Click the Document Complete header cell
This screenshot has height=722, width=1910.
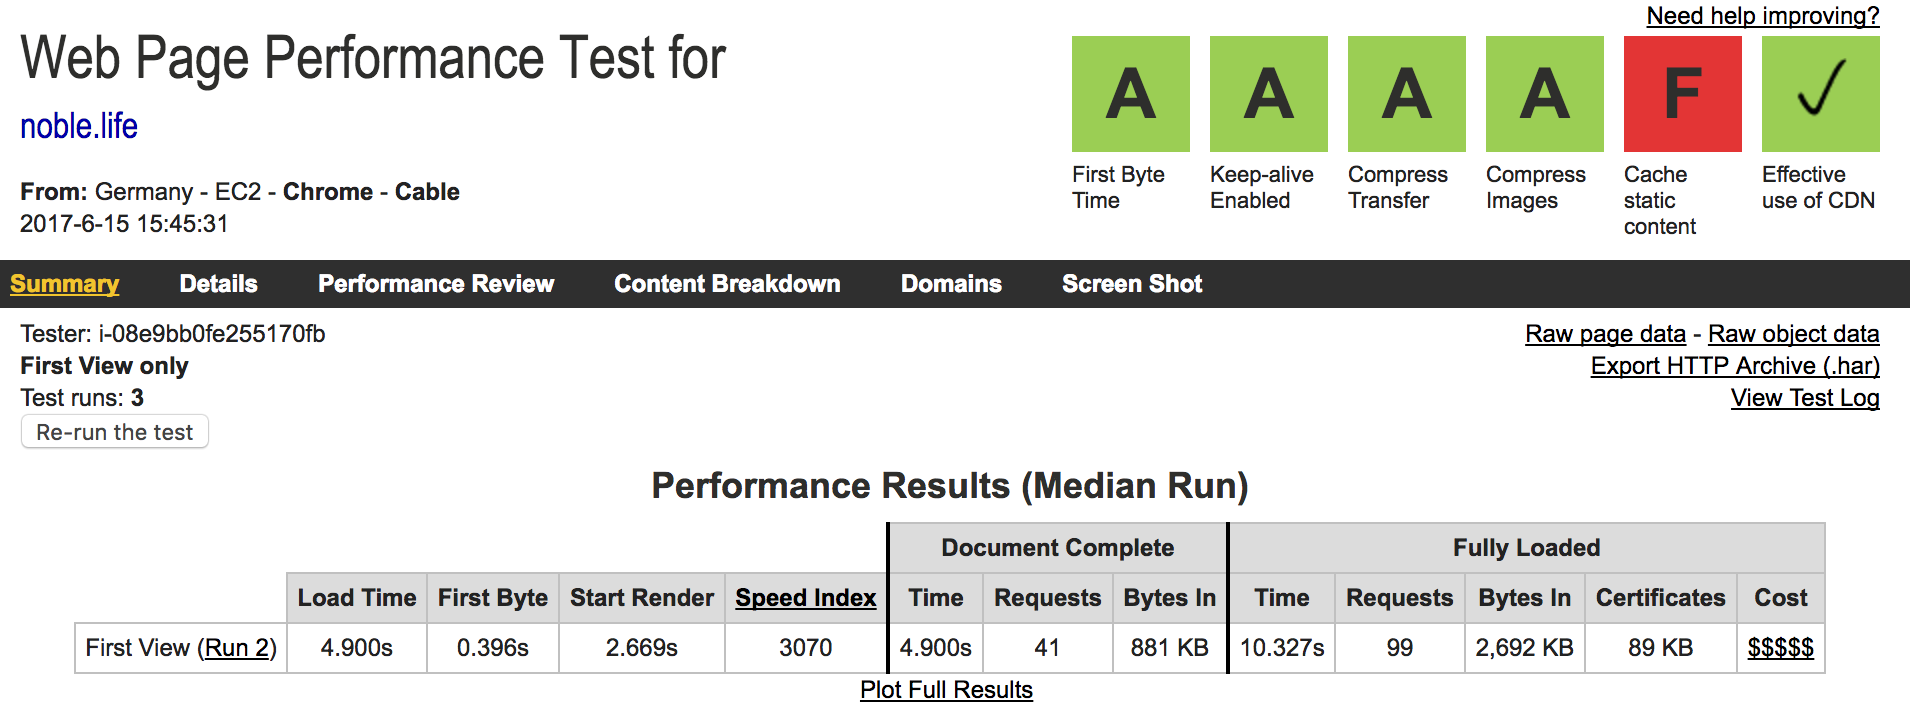[1058, 548]
